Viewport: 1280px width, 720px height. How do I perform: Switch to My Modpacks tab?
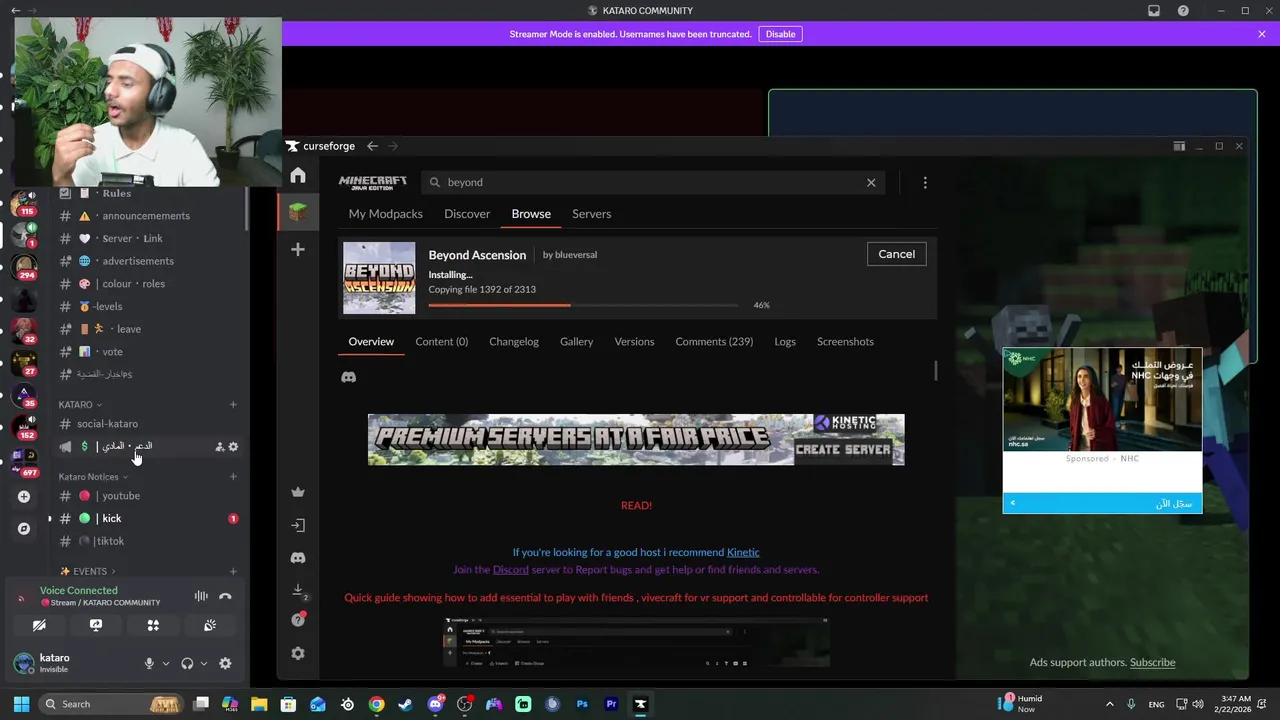coord(386,214)
